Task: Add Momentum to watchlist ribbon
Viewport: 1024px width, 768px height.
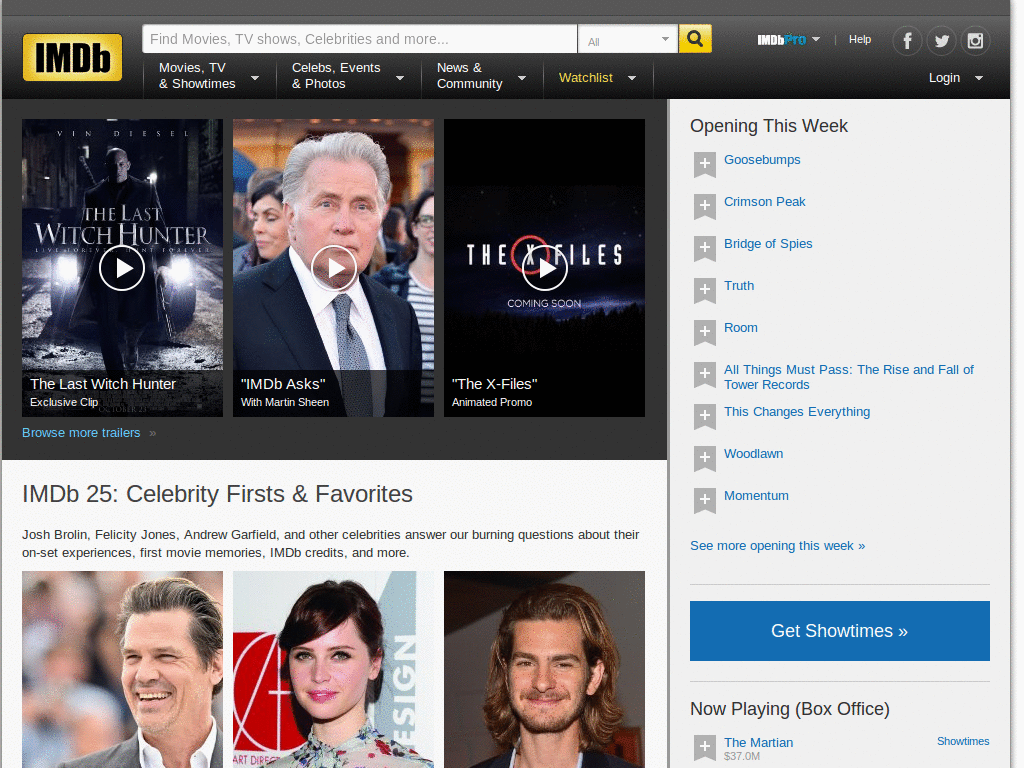Action: click(705, 500)
